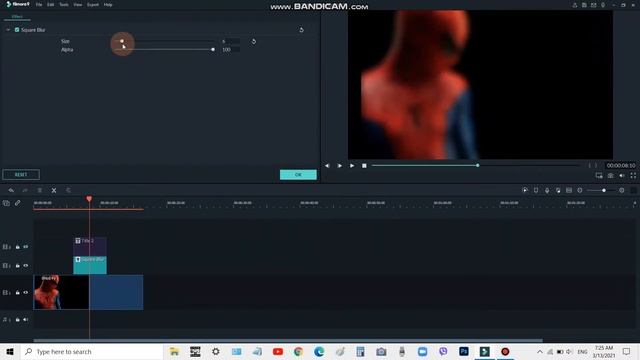Redo the action in timeline toolbar
This screenshot has width=640, height=360.
coord(25,190)
